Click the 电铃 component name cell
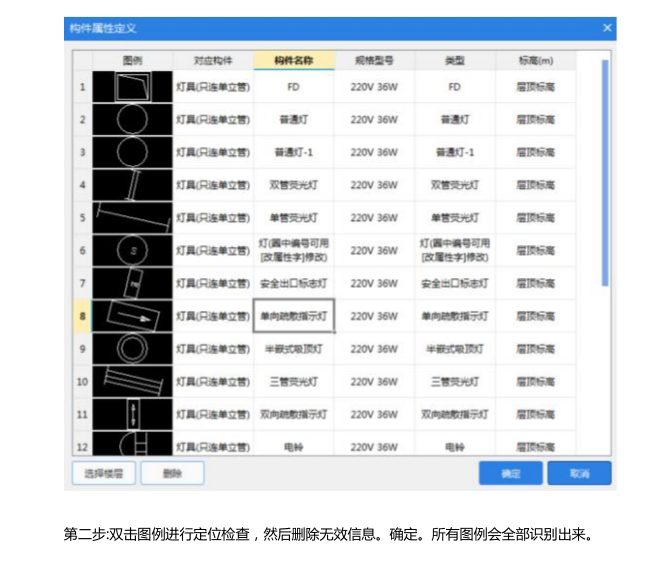Viewport: 657px width, 571px height. (x=294, y=444)
